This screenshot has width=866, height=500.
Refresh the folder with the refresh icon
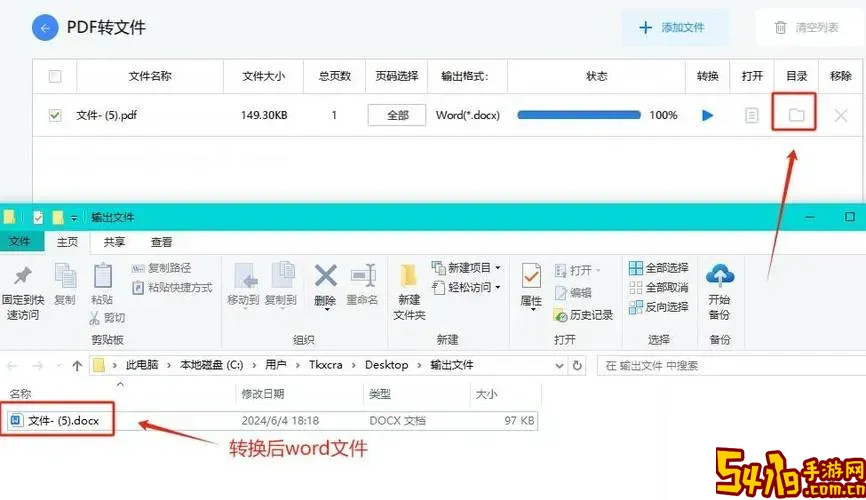pyautogui.click(x=577, y=365)
